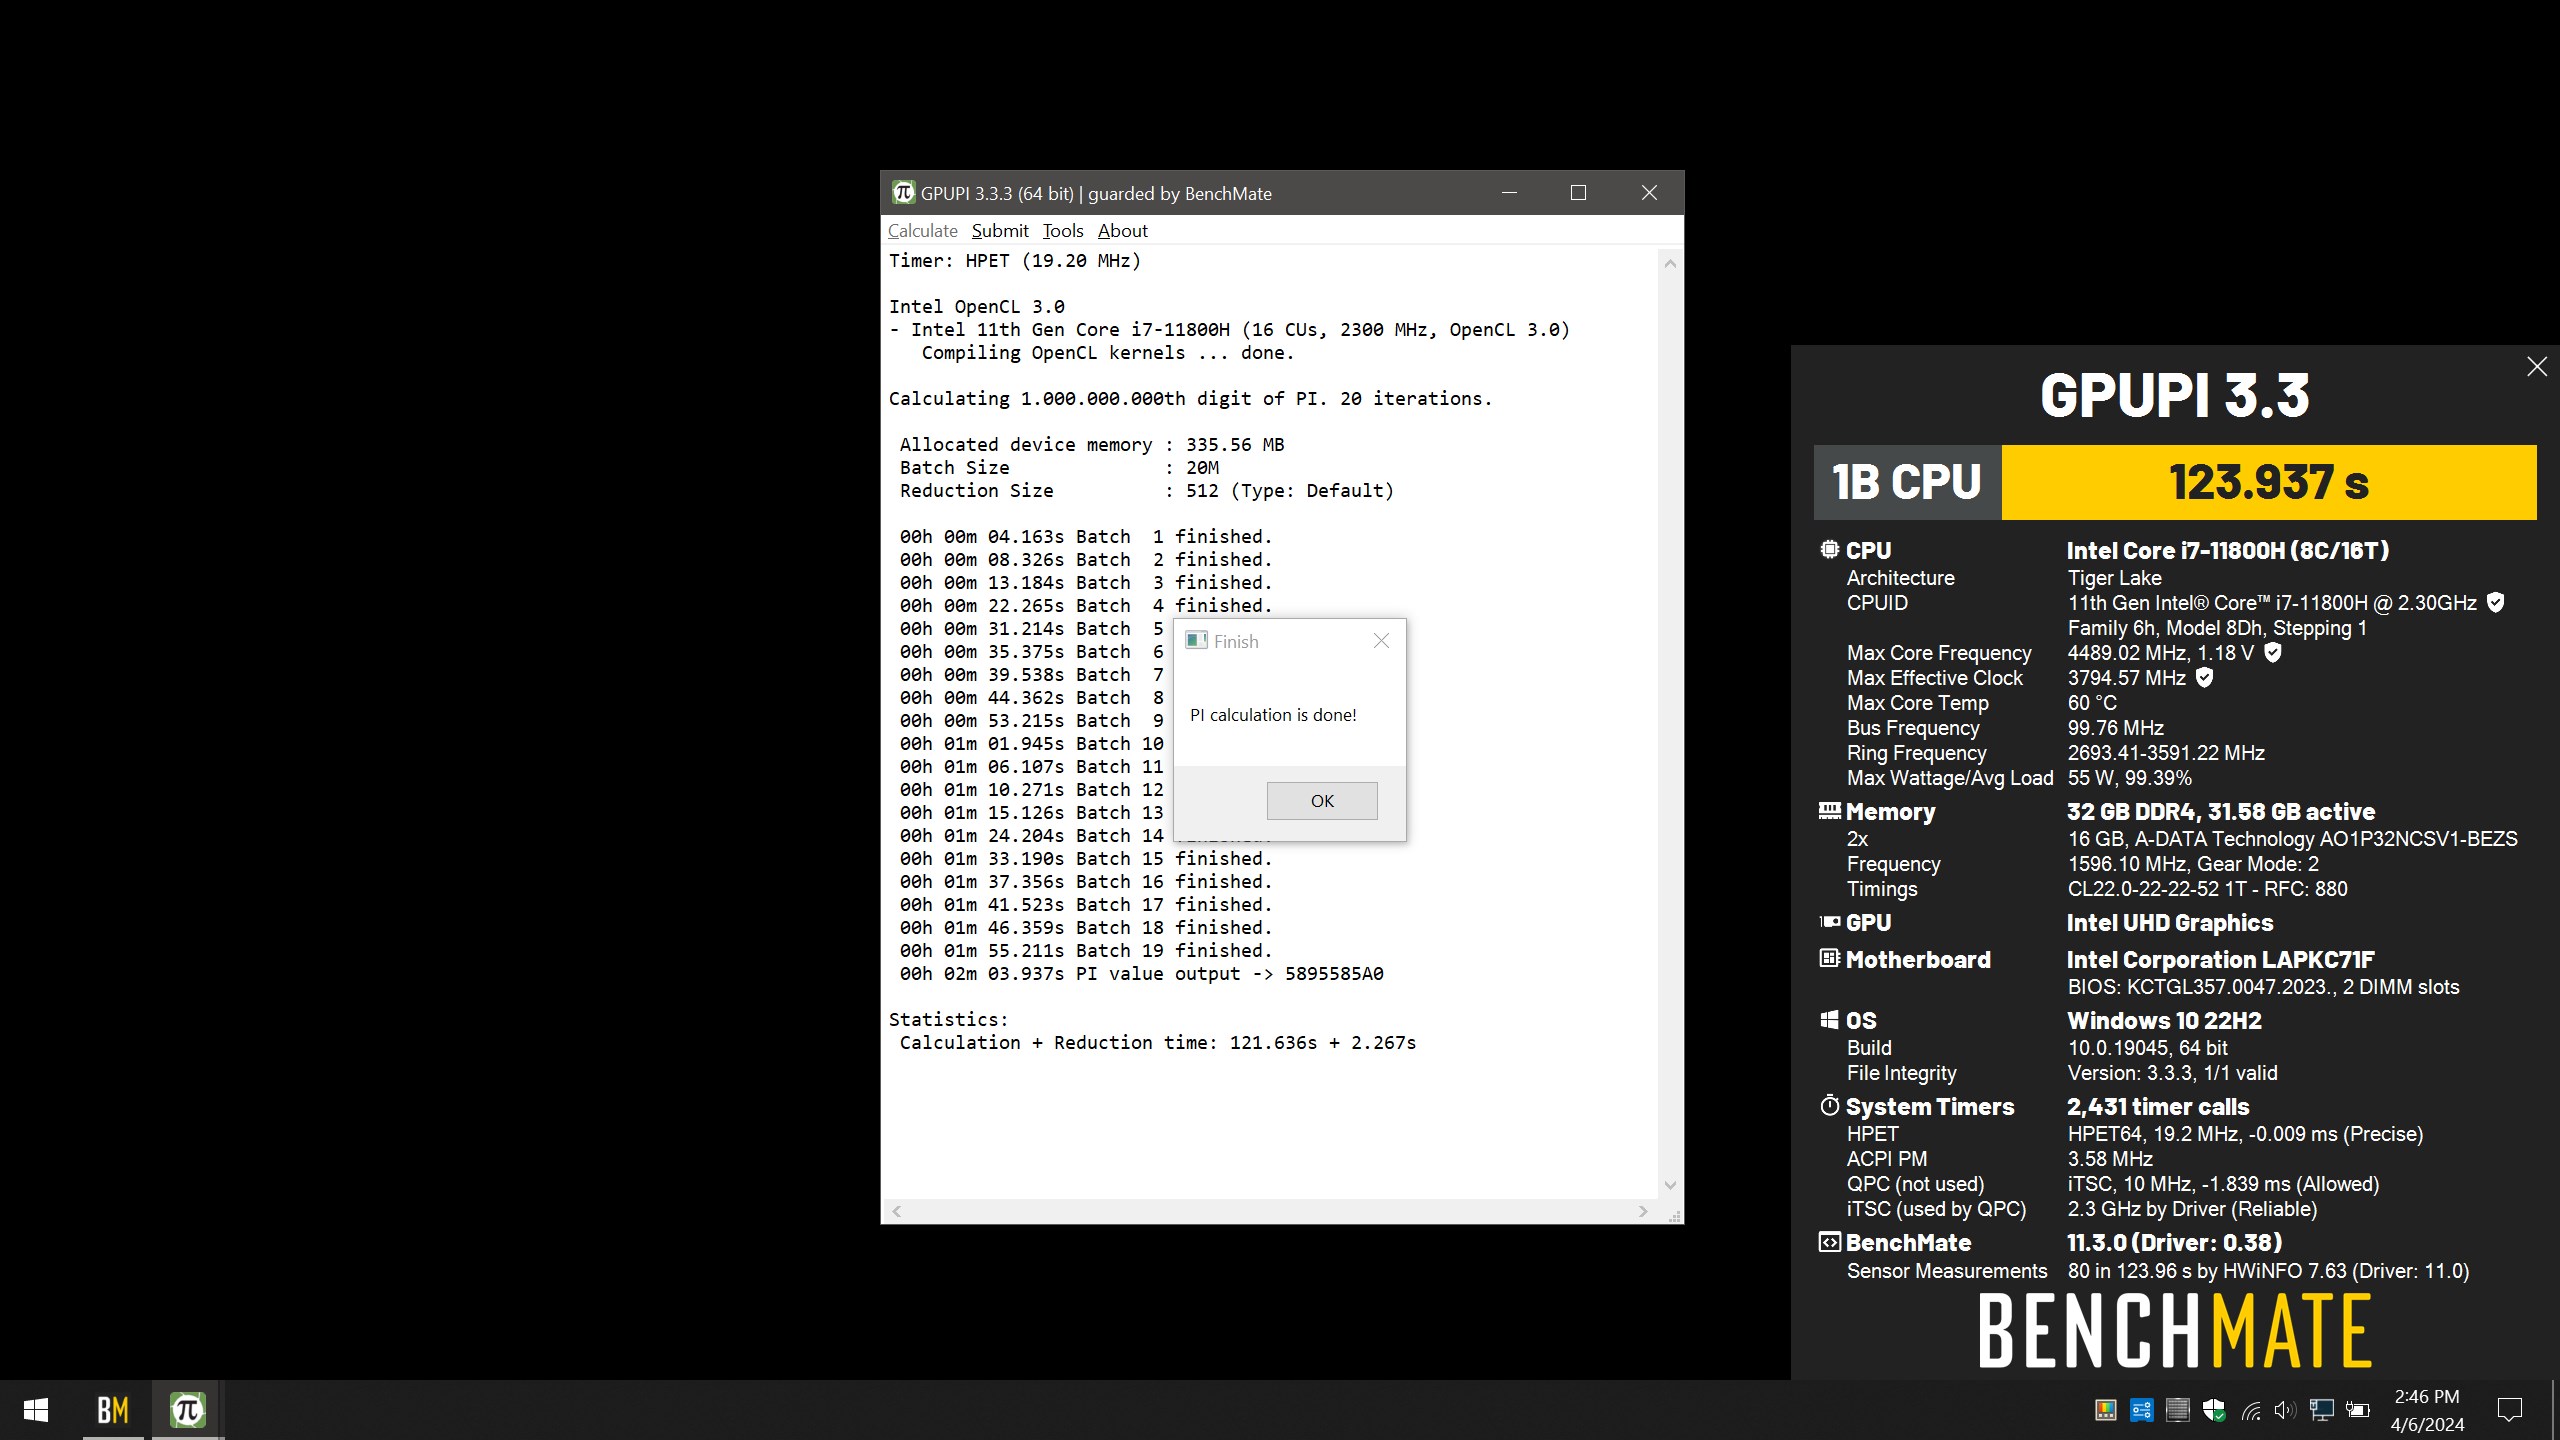Click the CL22.0-22-22-52 timings value
This screenshot has width=2560, height=1440.
click(x=2207, y=889)
